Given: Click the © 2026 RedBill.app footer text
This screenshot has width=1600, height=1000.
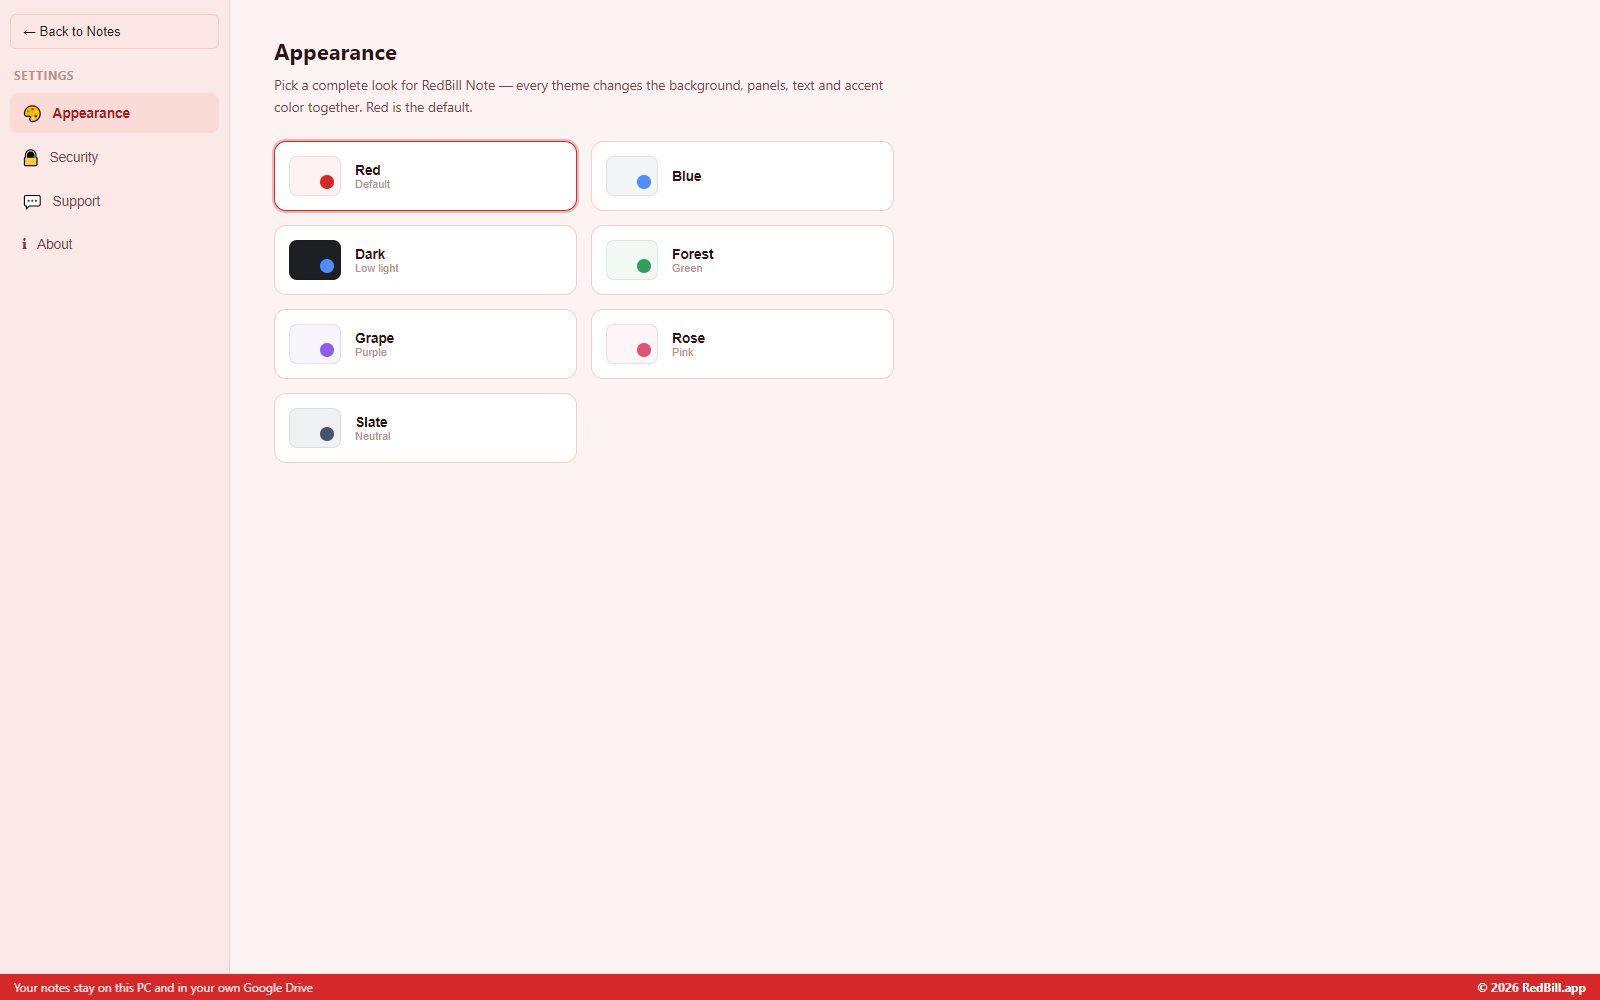Looking at the screenshot, I should pos(1531,987).
